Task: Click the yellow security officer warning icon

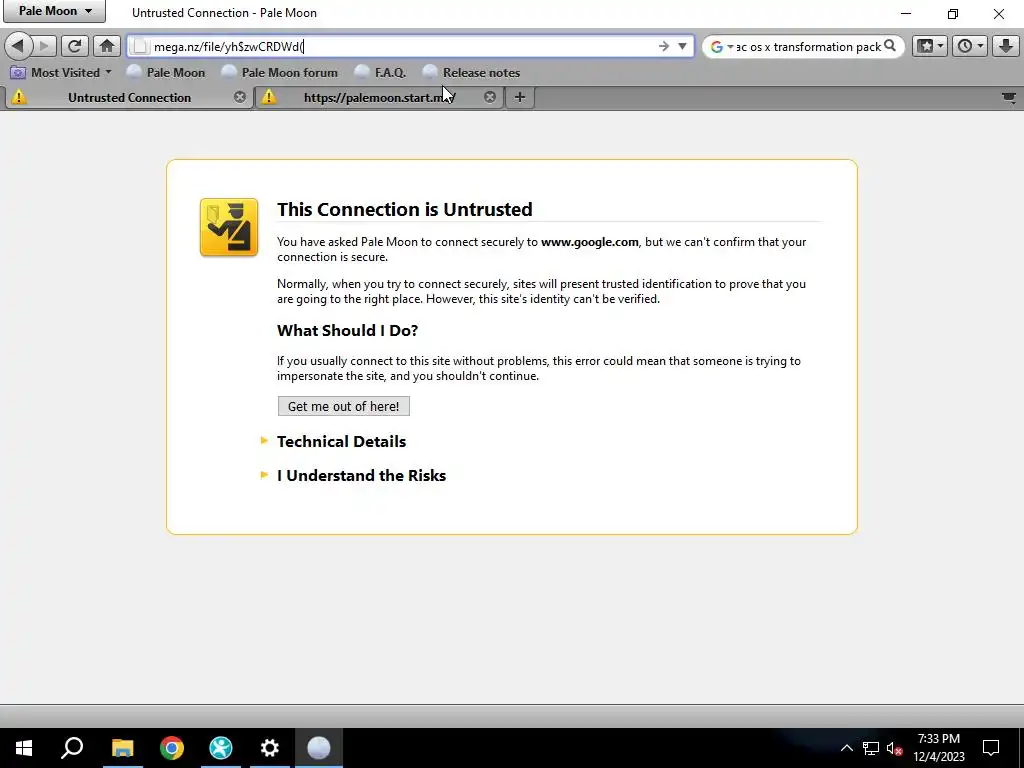Action: 229,227
